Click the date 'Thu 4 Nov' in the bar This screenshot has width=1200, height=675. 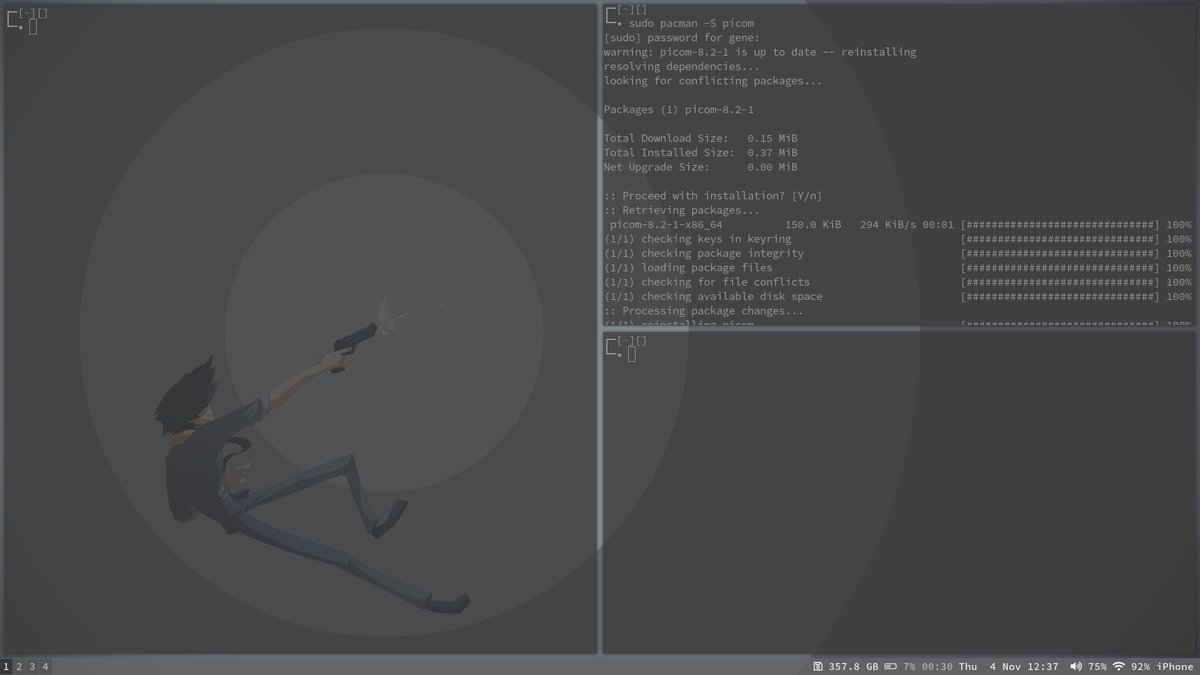point(989,666)
